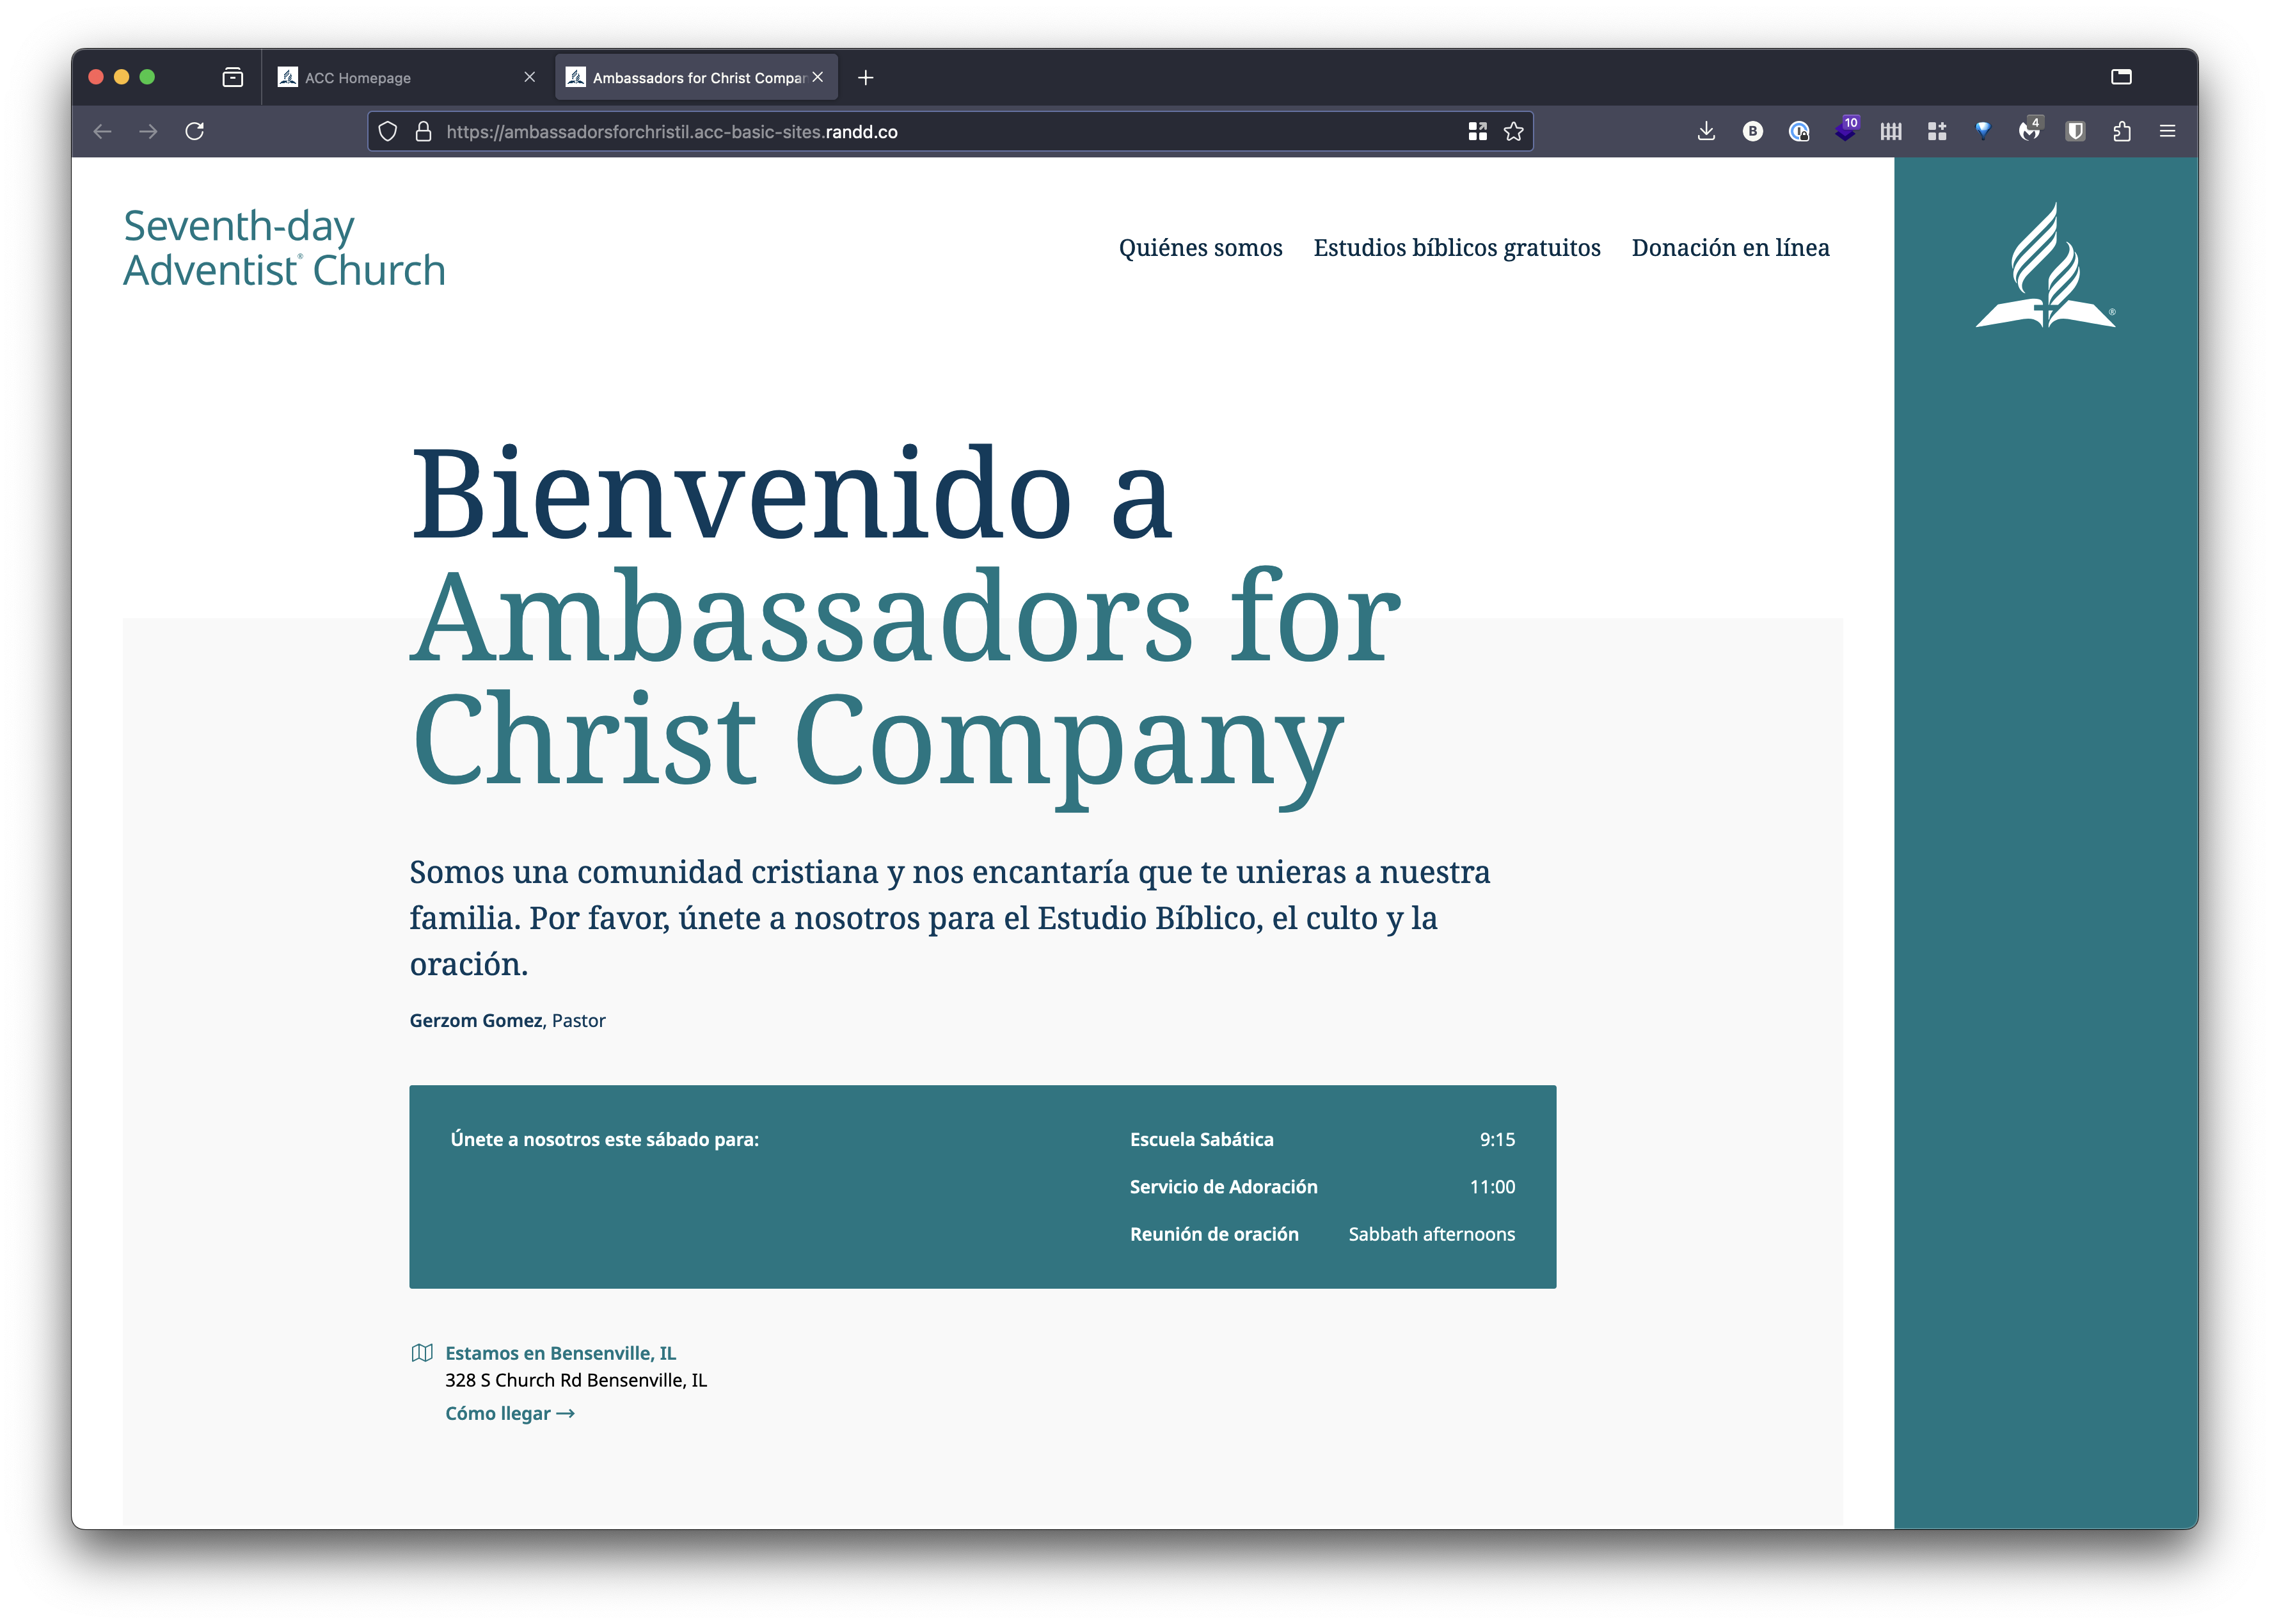Open the Firefox View archive icon
Viewport: 2270px width, 1624px height.
233,77
